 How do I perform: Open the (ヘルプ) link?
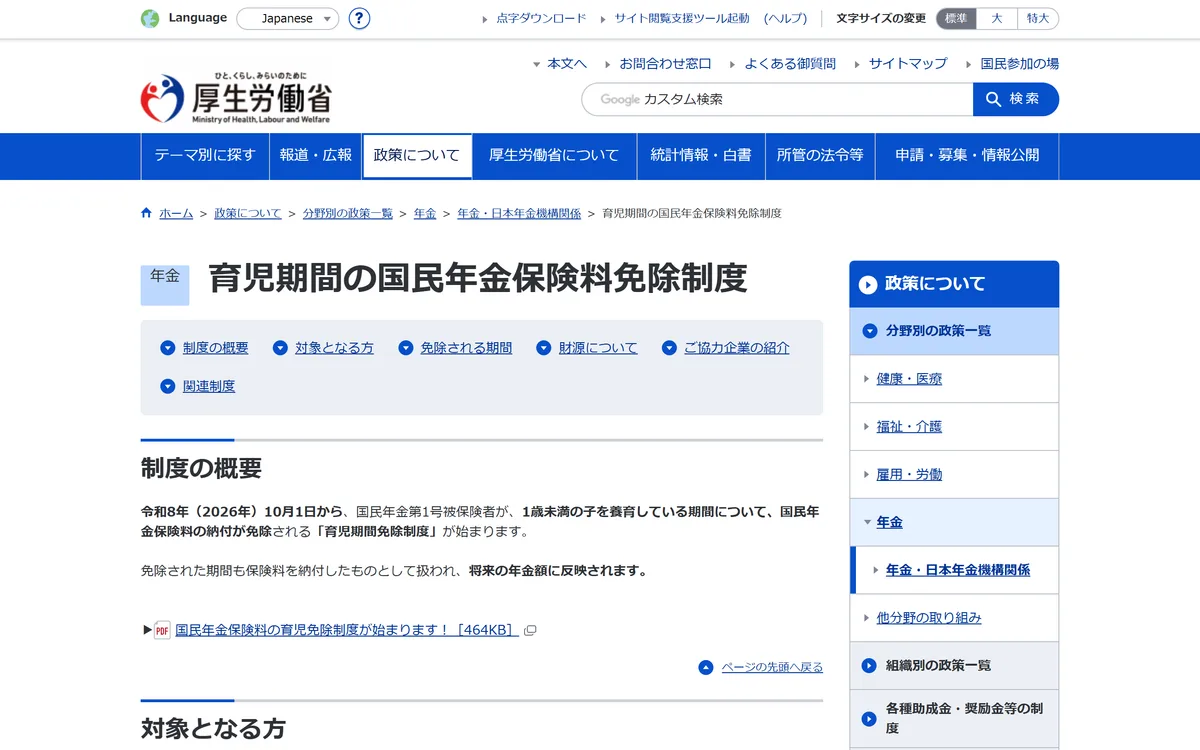pyautogui.click(x=785, y=18)
